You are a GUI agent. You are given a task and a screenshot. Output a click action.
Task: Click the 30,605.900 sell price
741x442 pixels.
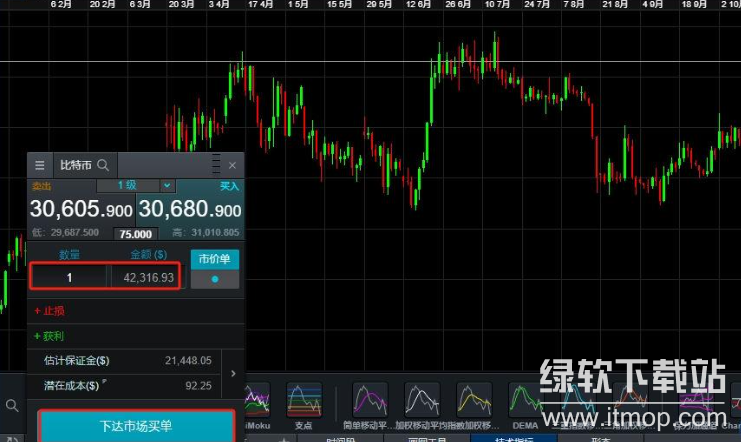[x=80, y=210]
